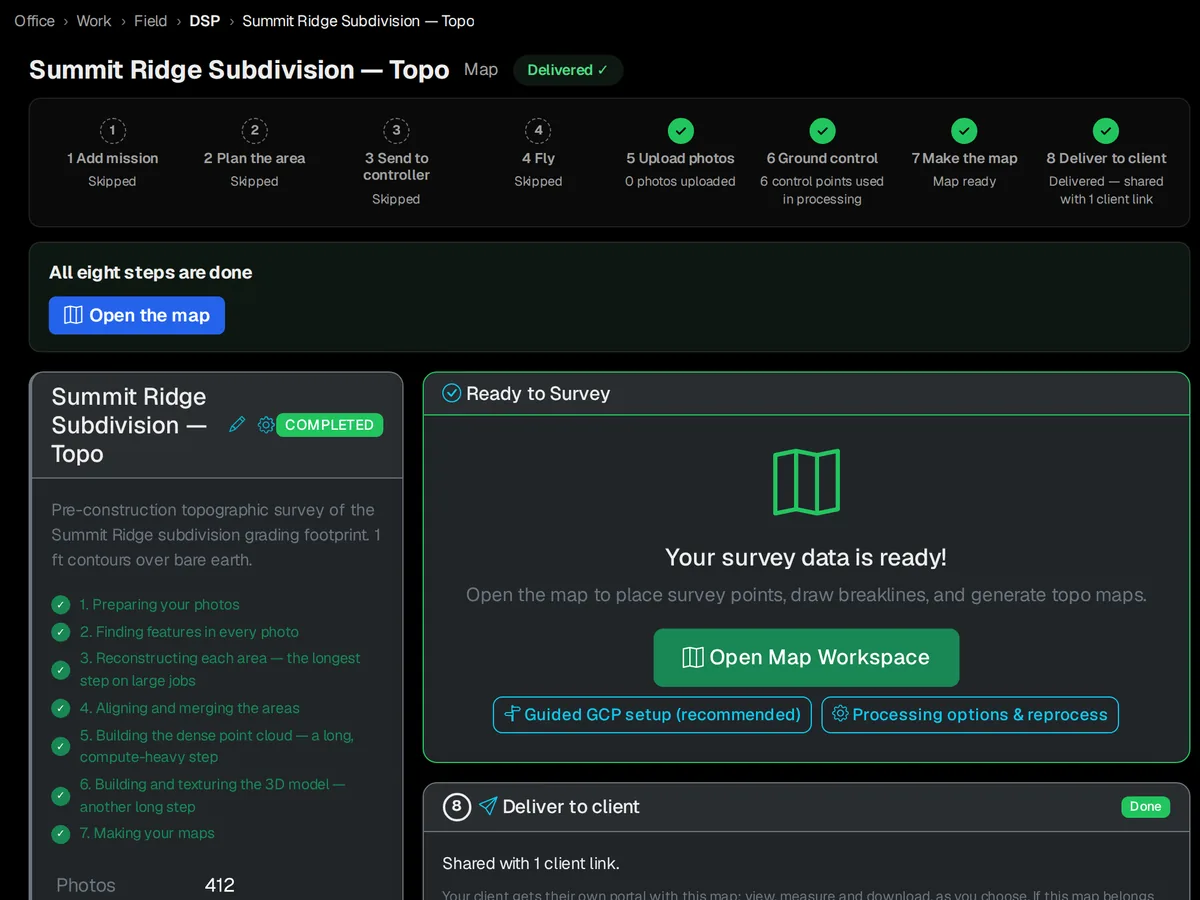Open Map Workspace
This screenshot has height=900, width=1200.
[x=806, y=657]
